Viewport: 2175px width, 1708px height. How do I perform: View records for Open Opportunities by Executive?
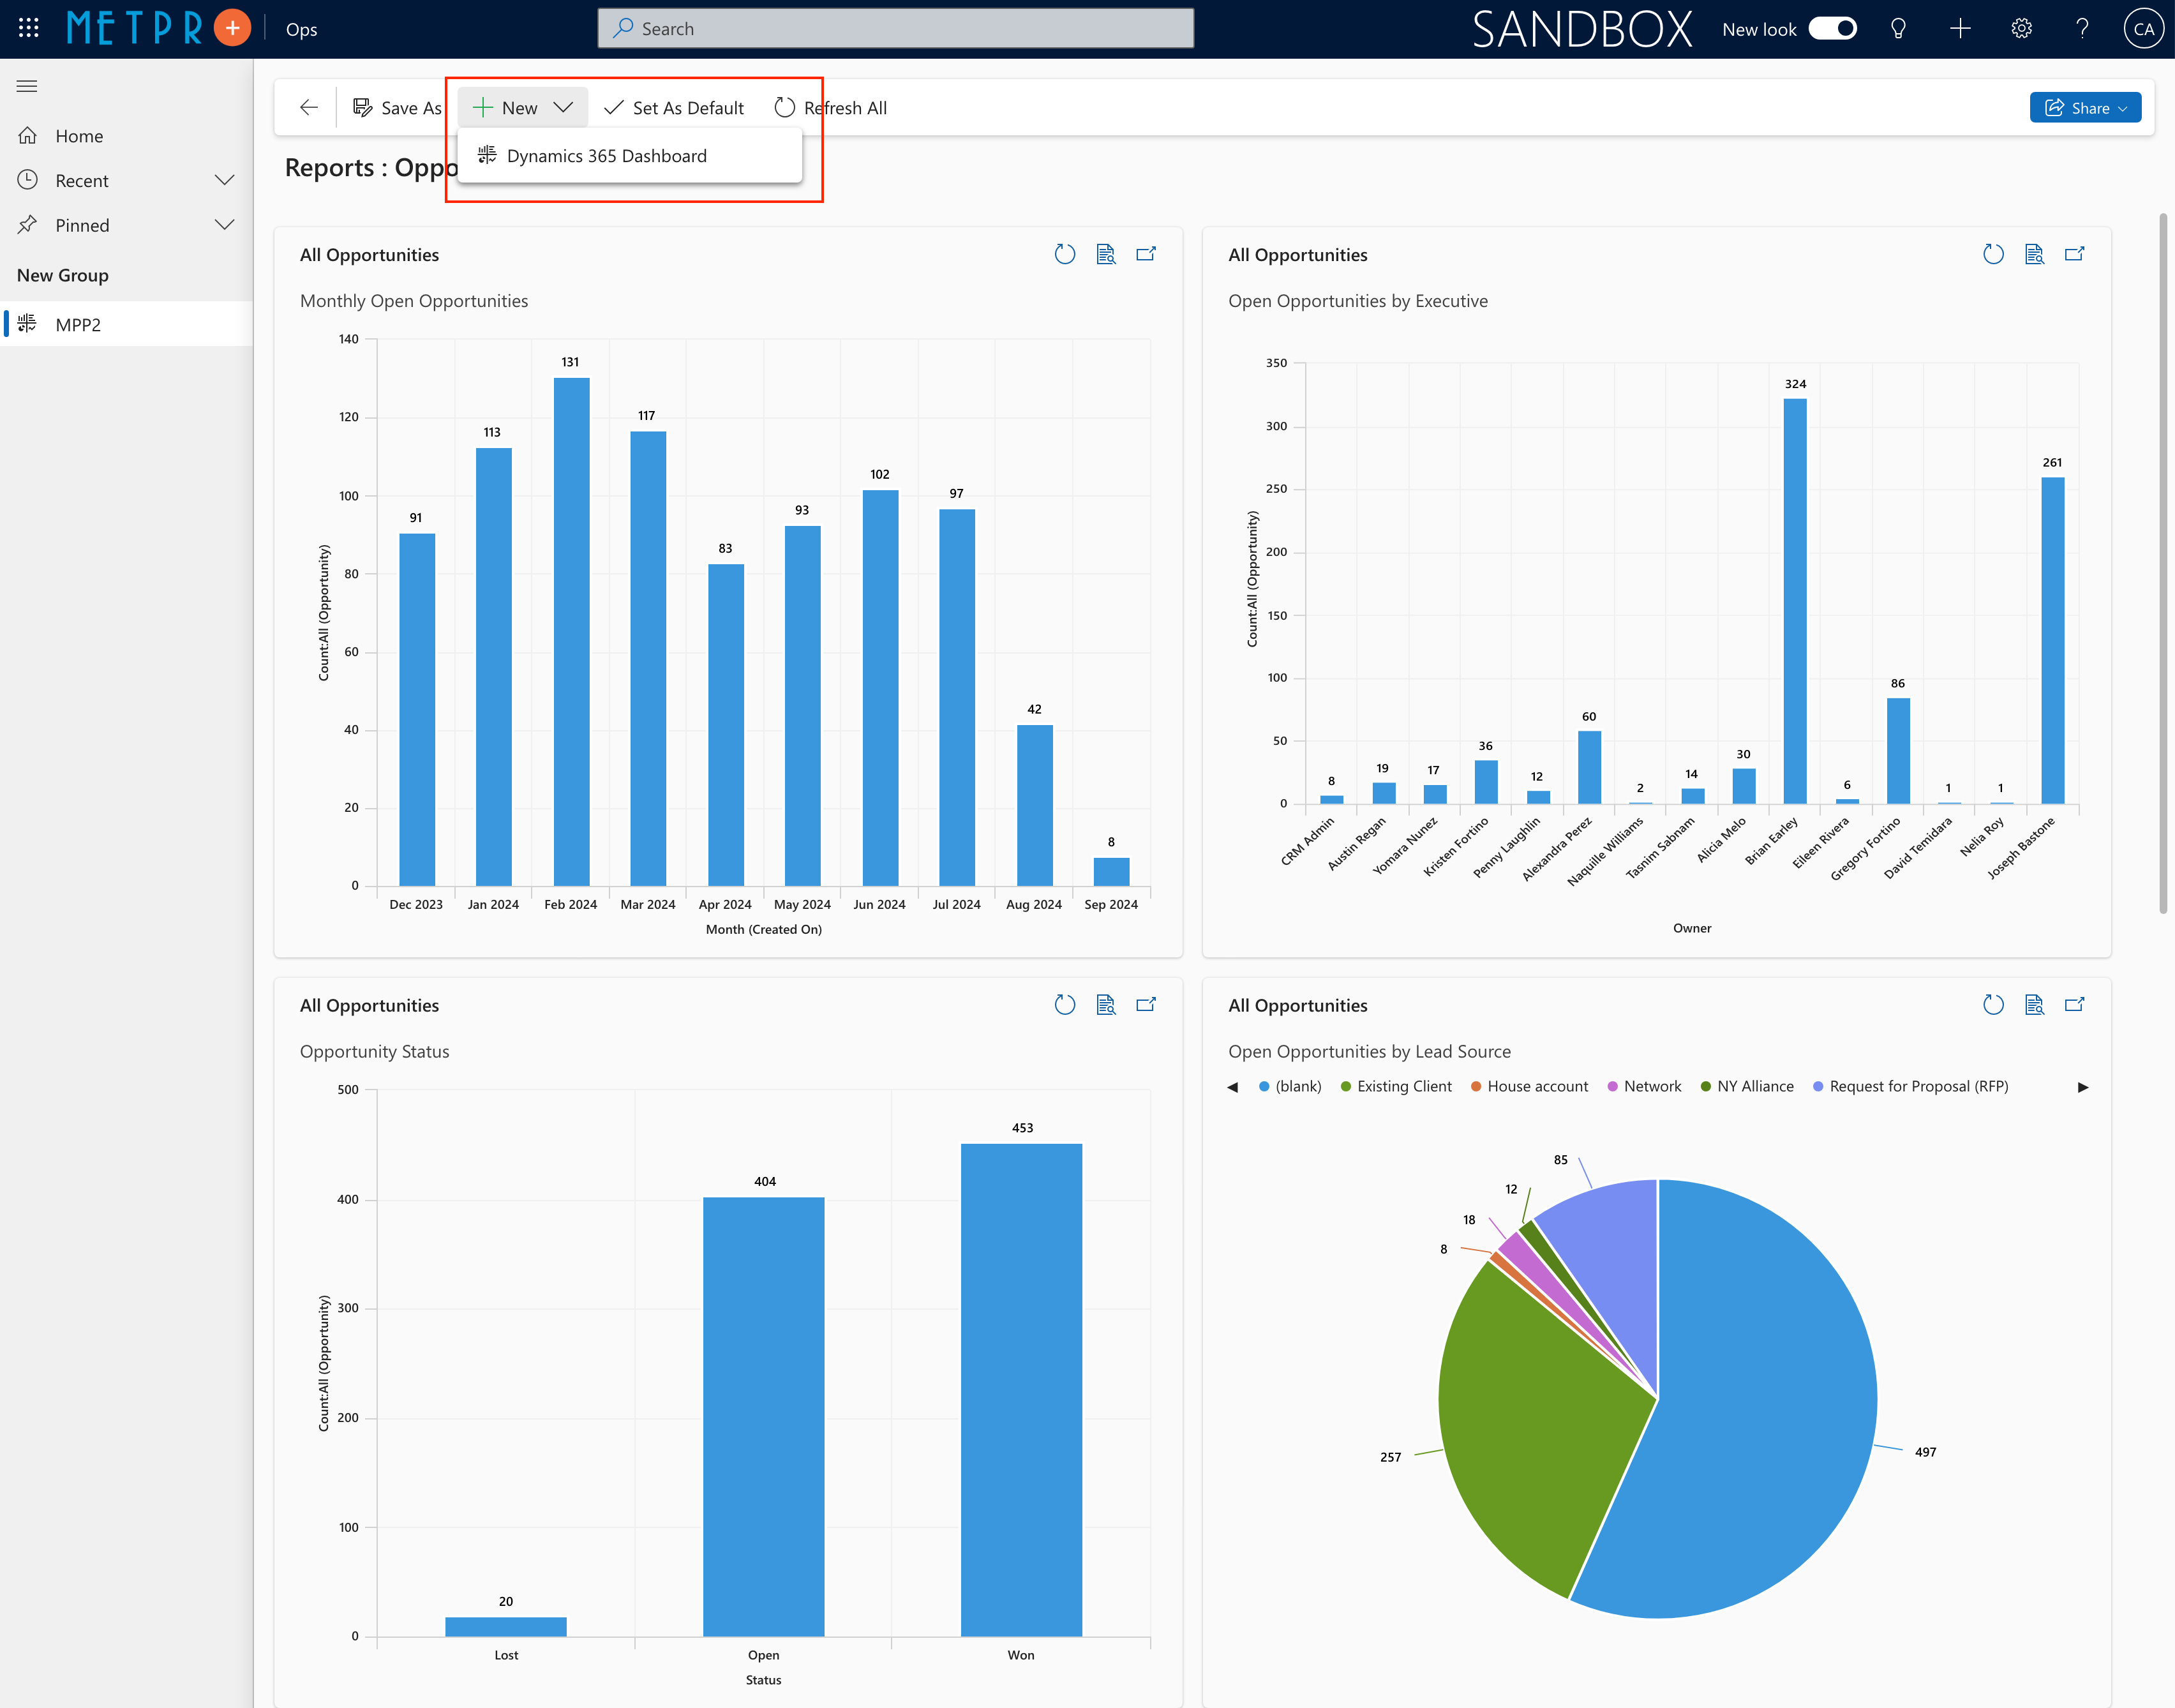click(x=2033, y=254)
